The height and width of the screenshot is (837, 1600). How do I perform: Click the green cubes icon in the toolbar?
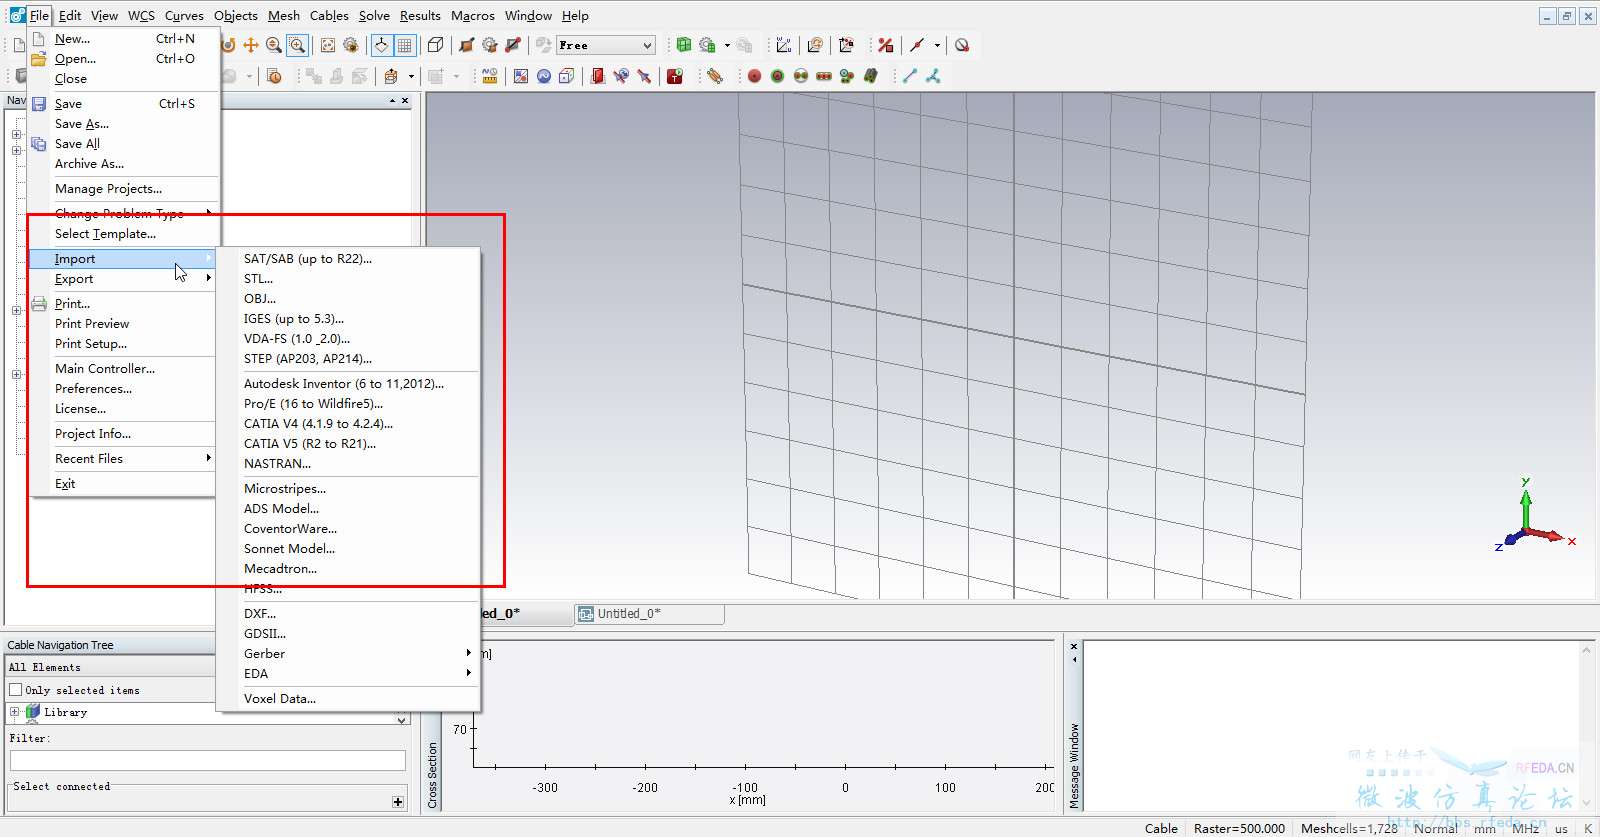684,45
